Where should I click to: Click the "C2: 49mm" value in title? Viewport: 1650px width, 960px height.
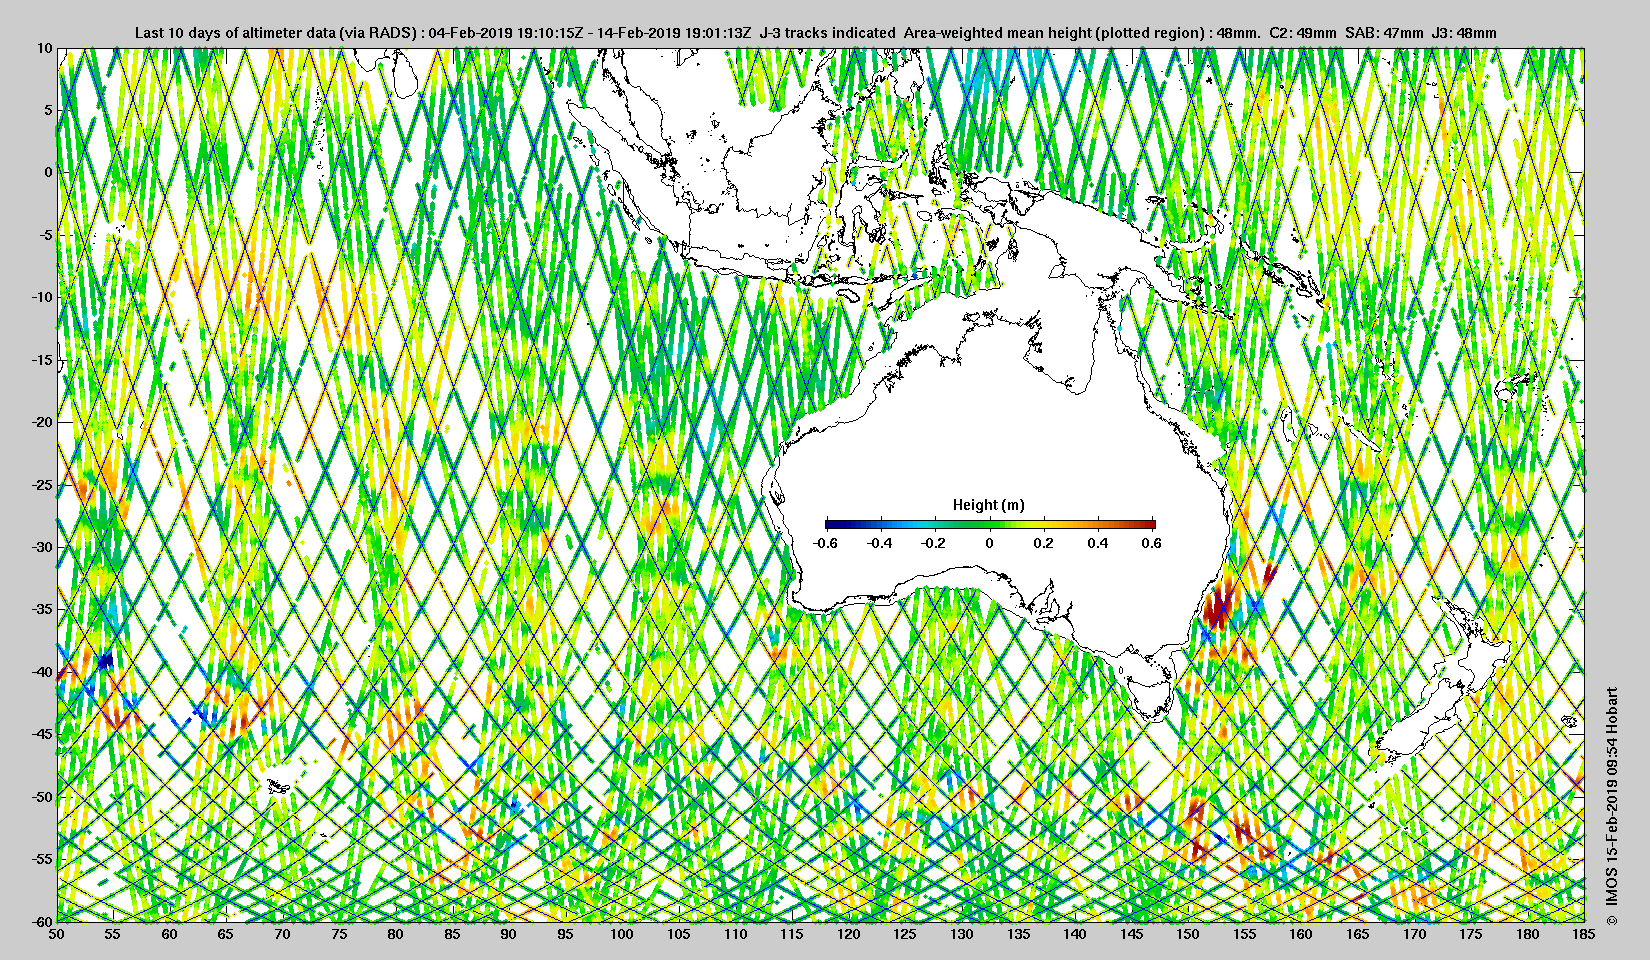pyautogui.click(x=1302, y=33)
